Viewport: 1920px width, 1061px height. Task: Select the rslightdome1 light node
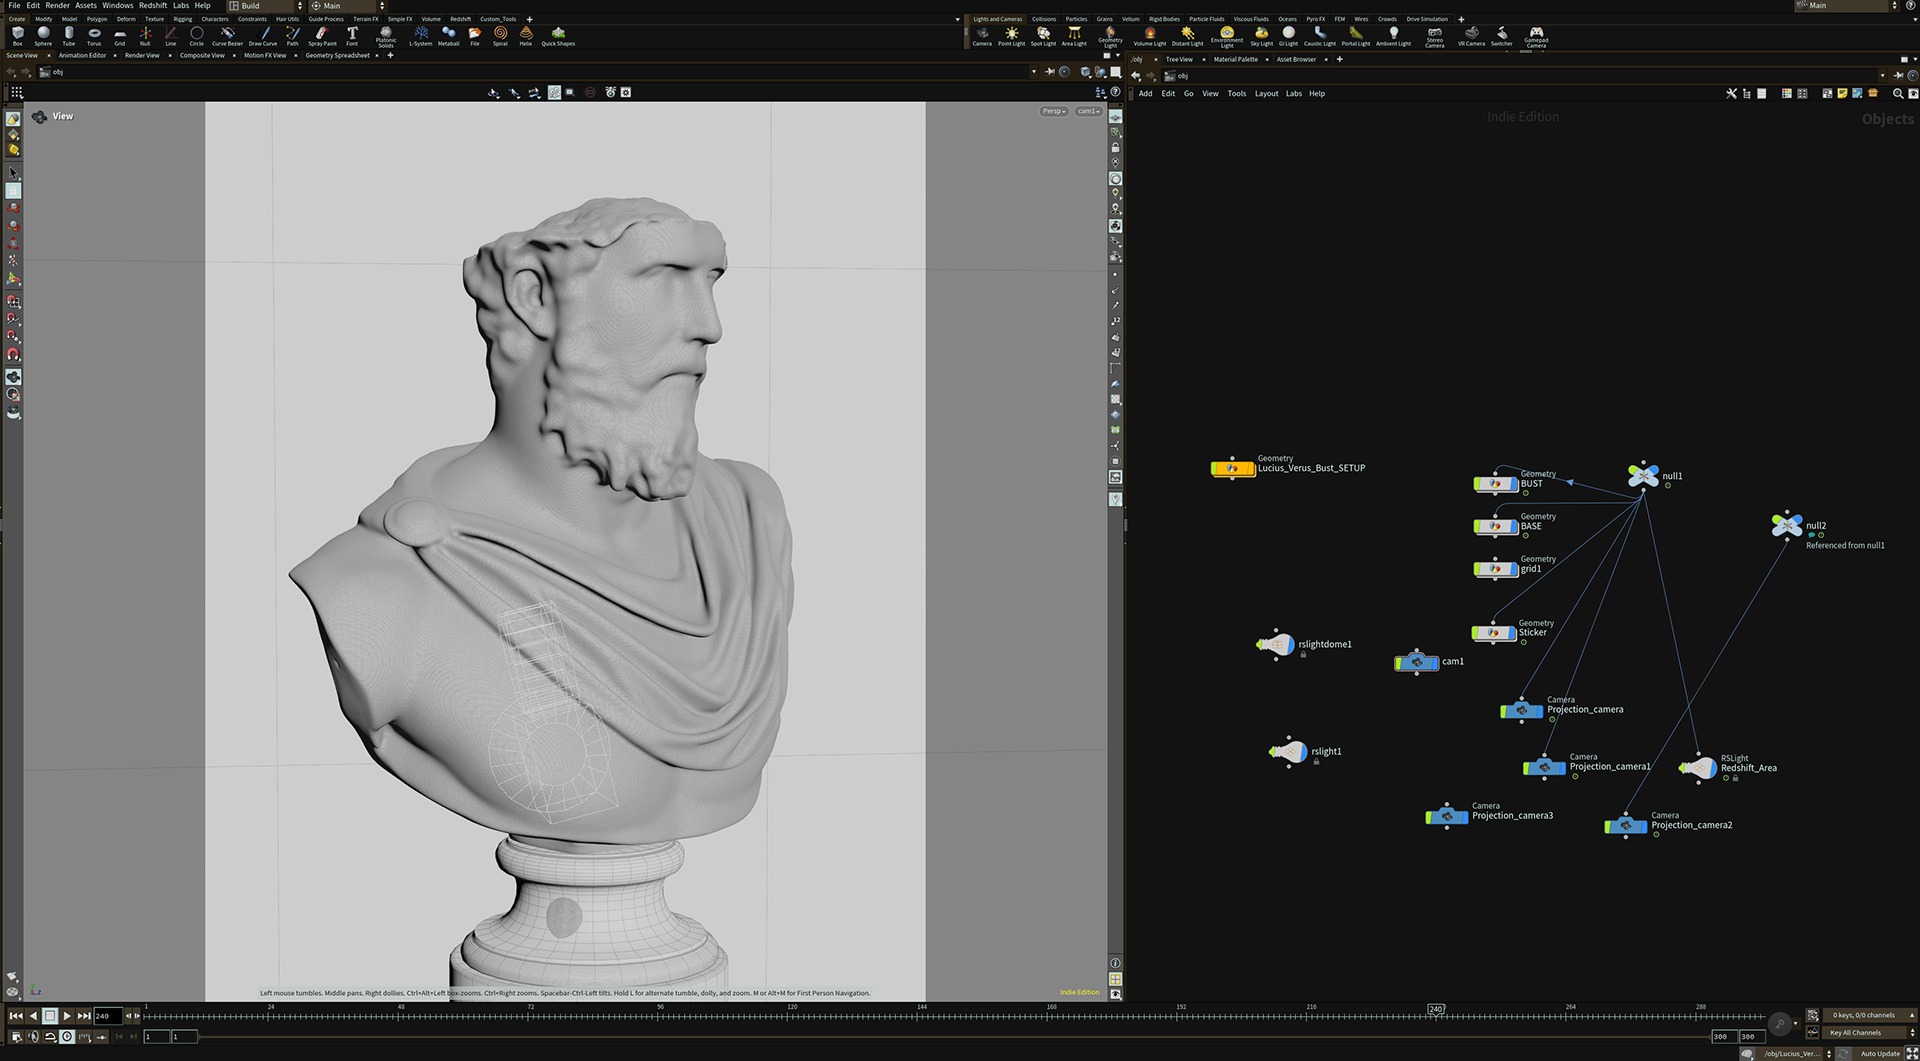click(x=1276, y=645)
